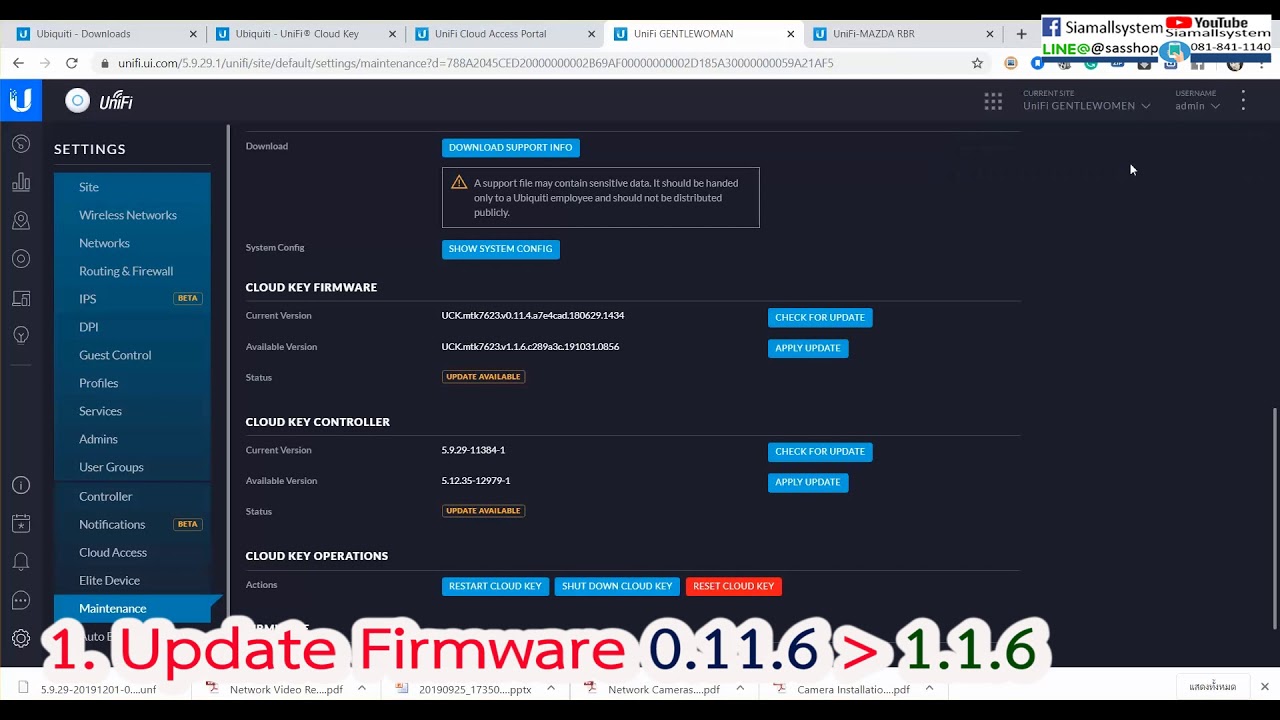Check for update under Cloud Key Controller

(x=820, y=452)
